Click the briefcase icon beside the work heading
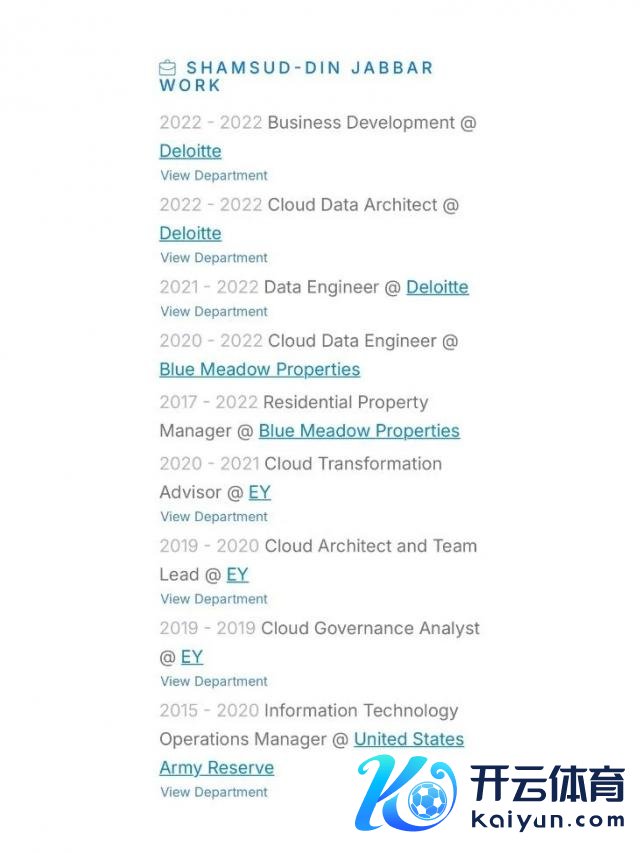 [x=168, y=68]
